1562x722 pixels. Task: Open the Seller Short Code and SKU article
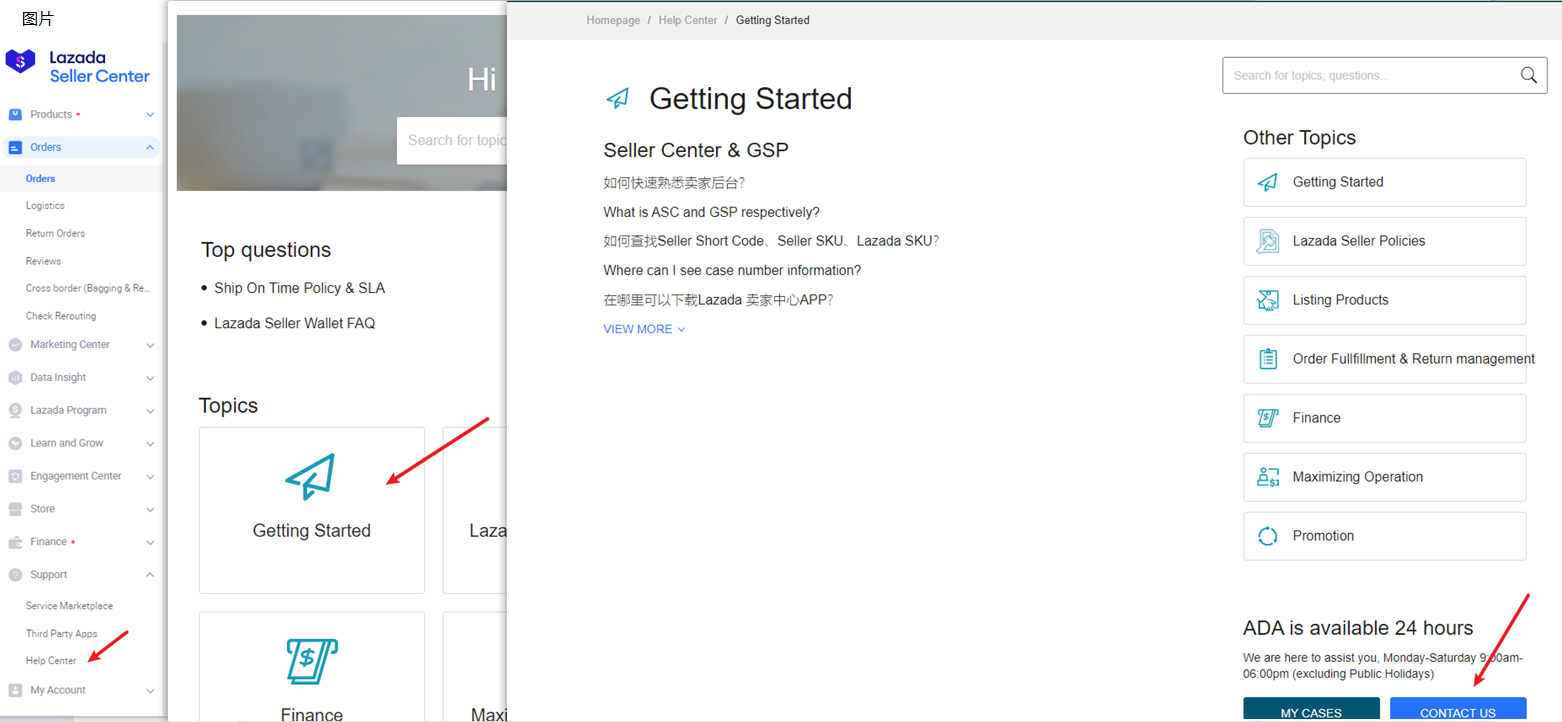(x=771, y=241)
